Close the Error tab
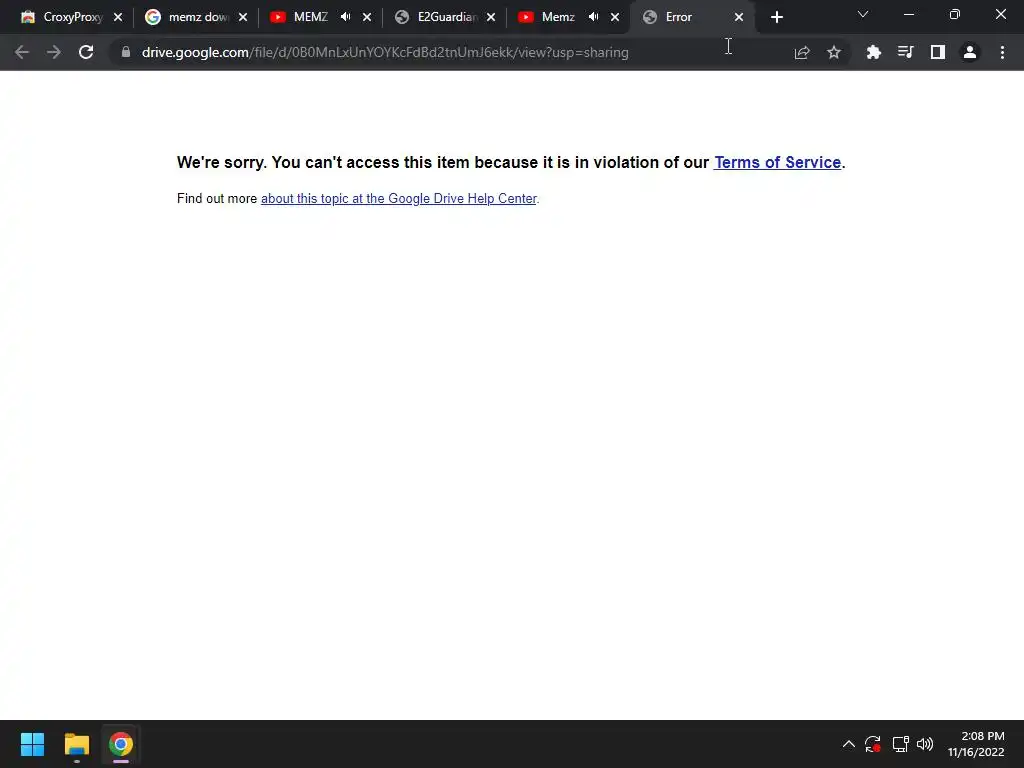 pyautogui.click(x=739, y=18)
